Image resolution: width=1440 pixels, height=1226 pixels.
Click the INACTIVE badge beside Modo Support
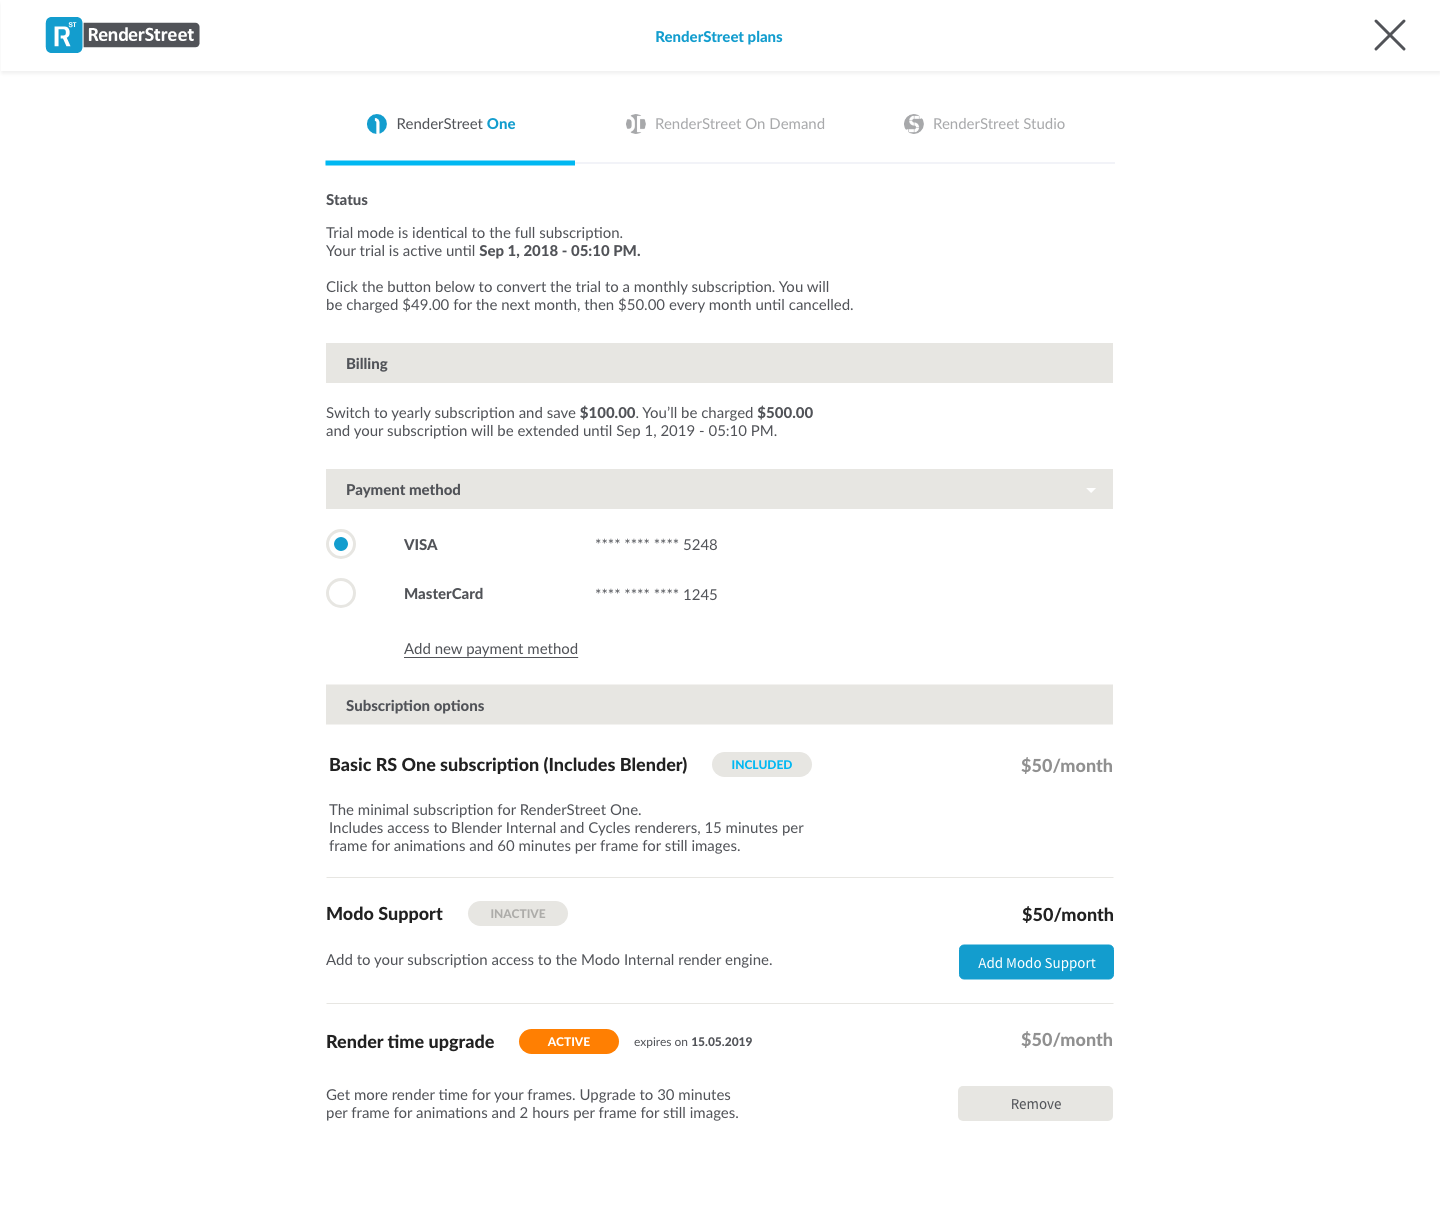518,914
